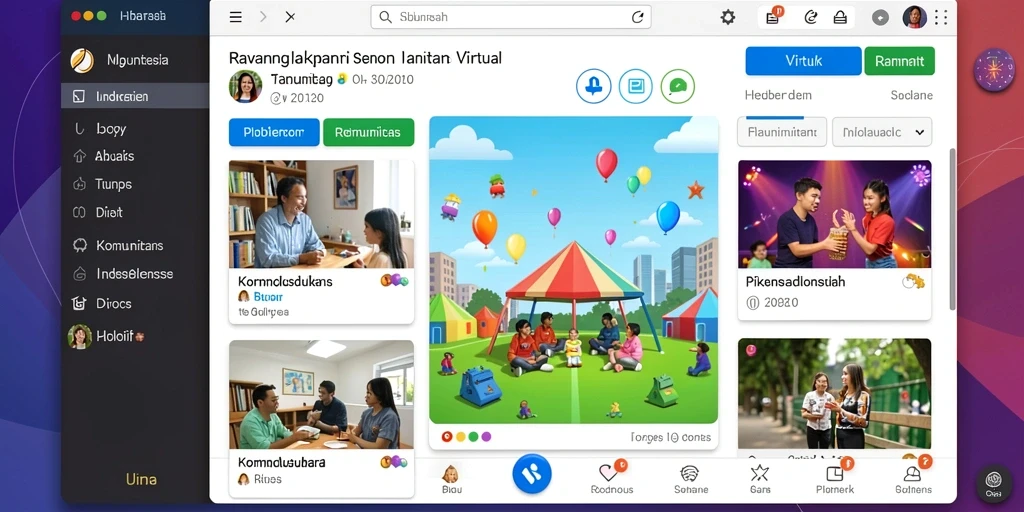Open Indsselensse sidebar item
The height and width of the screenshot is (512, 1024).
click(135, 274)
